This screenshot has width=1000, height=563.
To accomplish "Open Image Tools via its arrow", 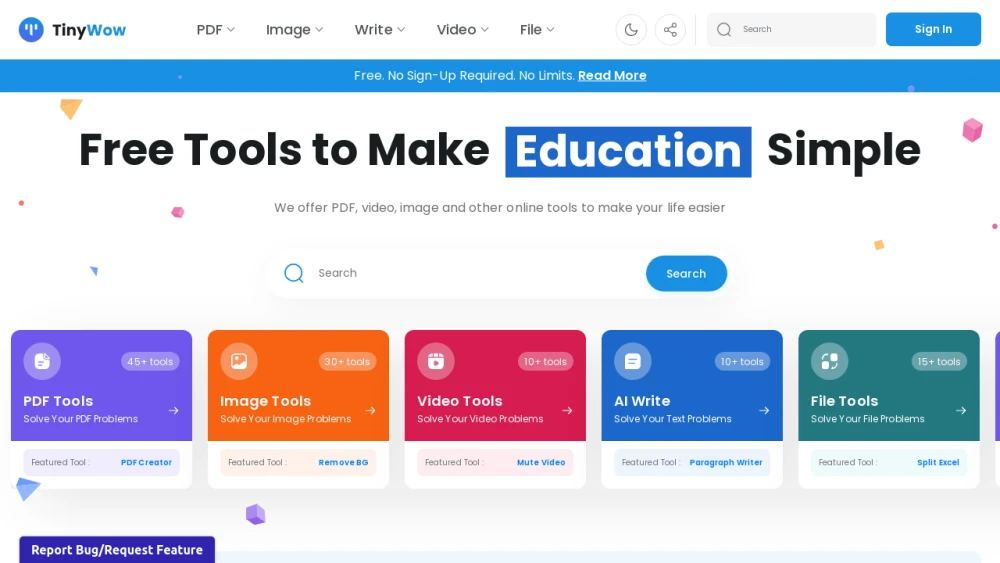I will (371, 411).
